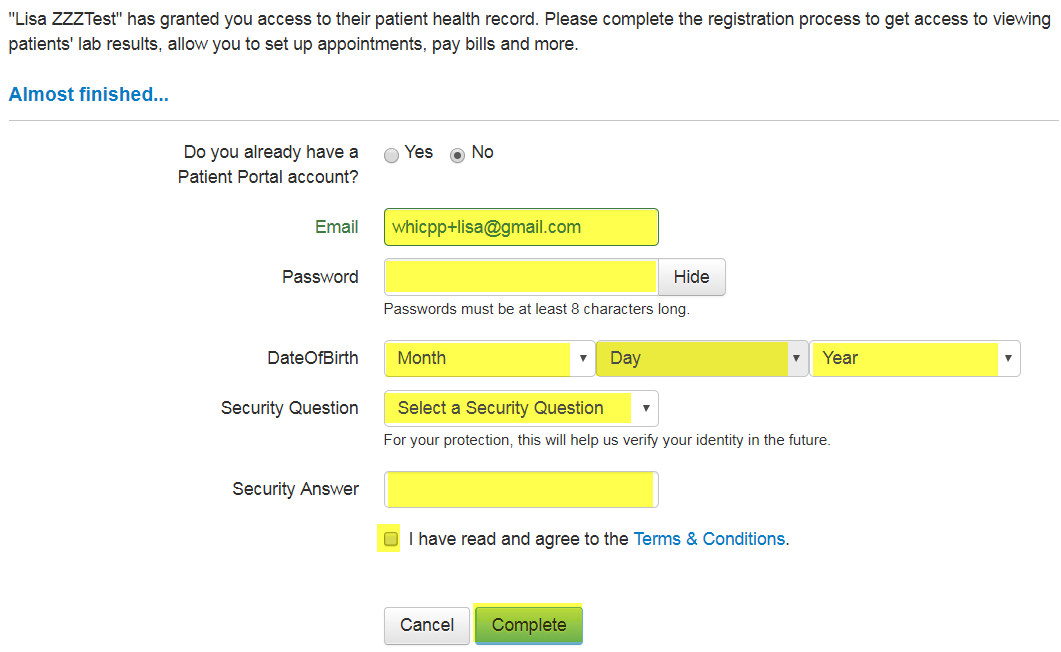Click the Security Question dropdown arrow

tap(646, 408)
